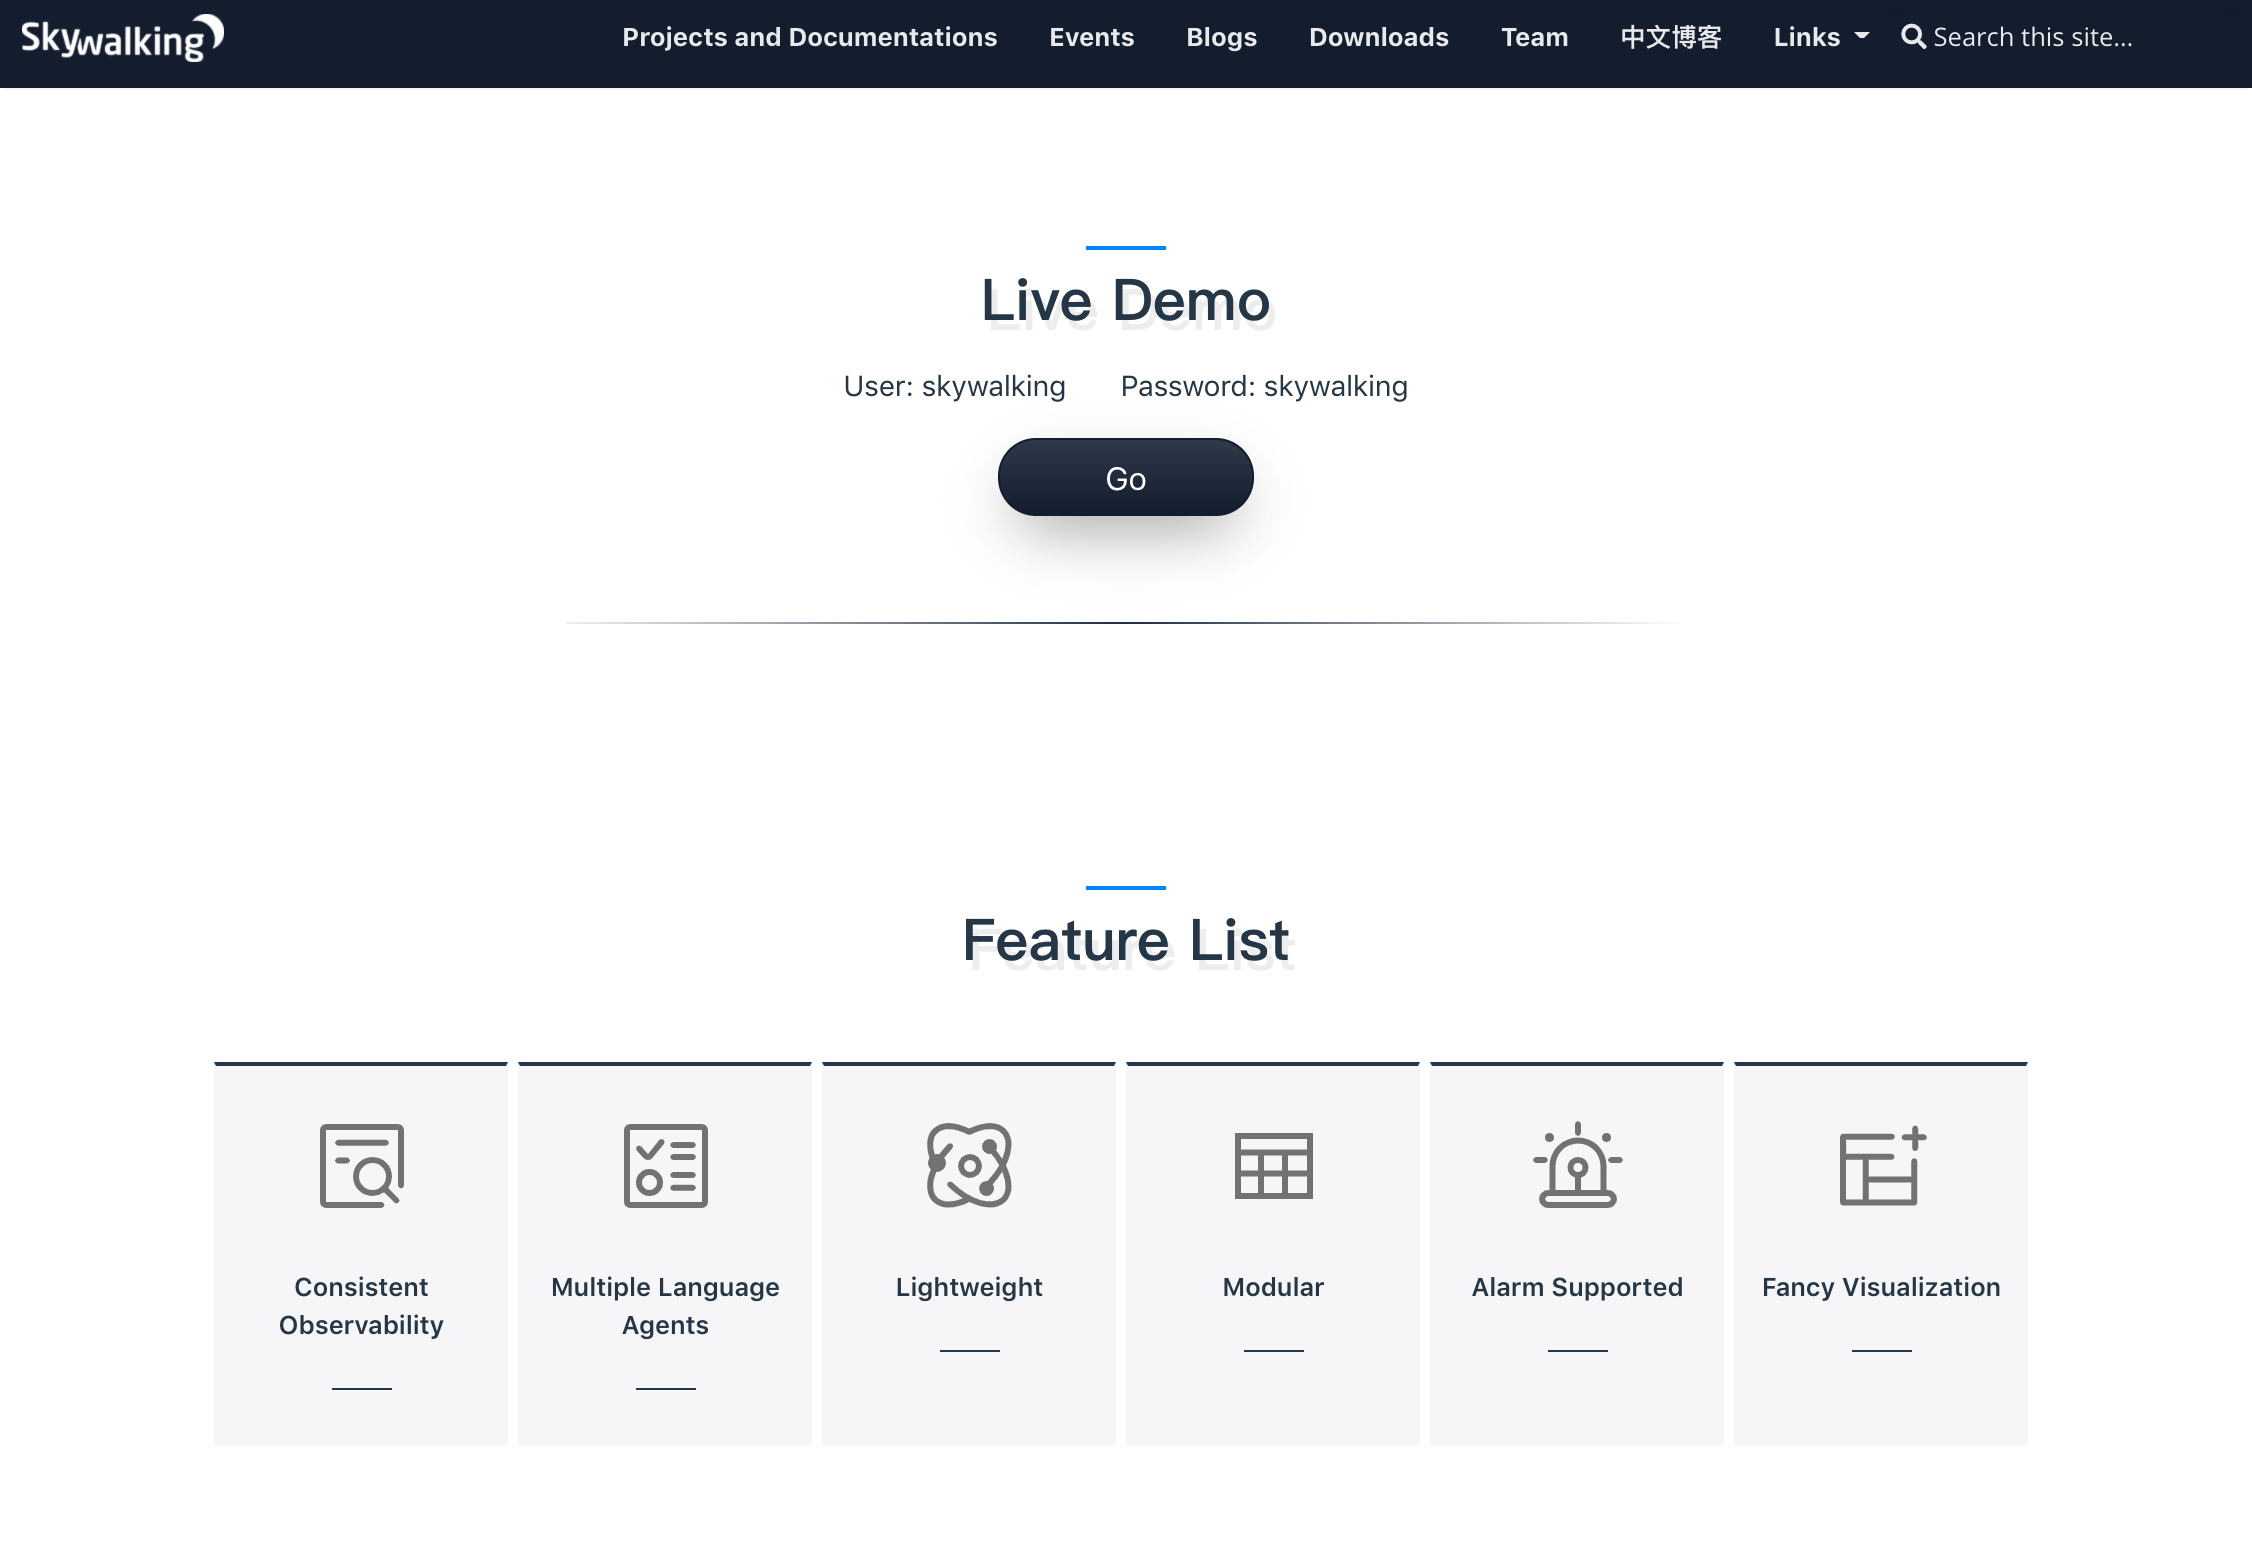Viewport: 2252px width, 1554px height.
Task: Open Projects and Documentations menu item
Action: (x=809, y=37)
